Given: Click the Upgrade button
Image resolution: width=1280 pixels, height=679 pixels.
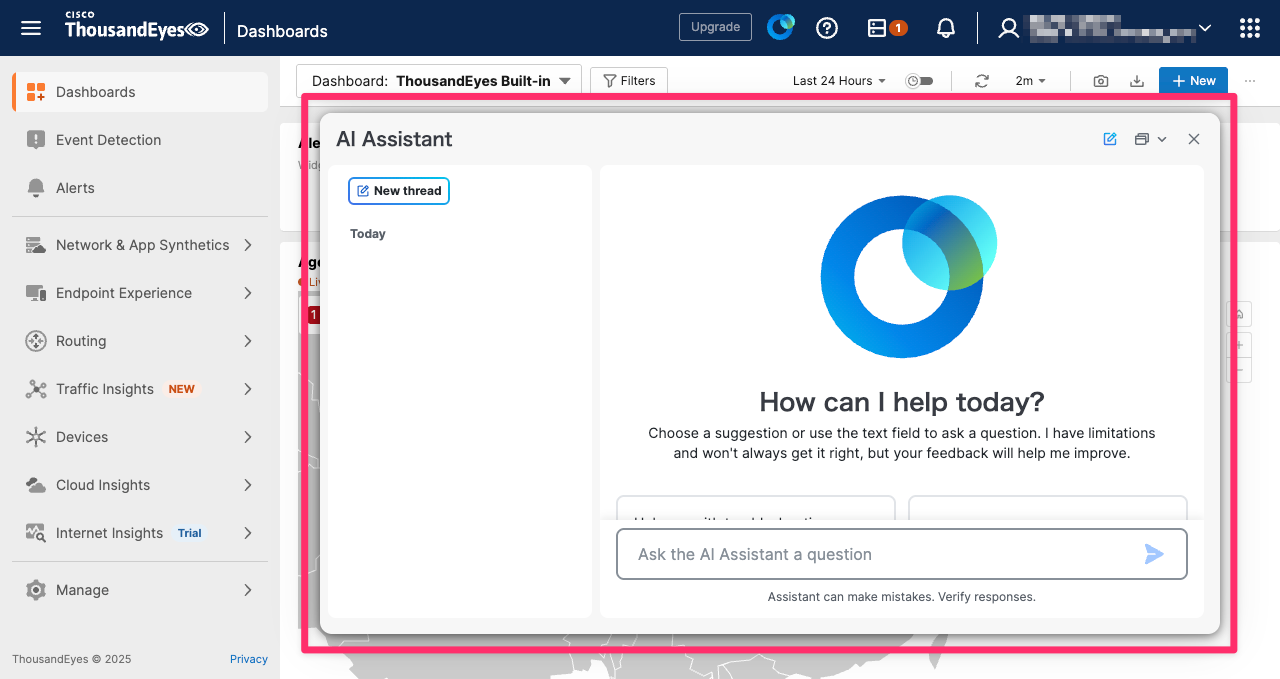Looking at the screenshot, I should click(x=715, y=27).
